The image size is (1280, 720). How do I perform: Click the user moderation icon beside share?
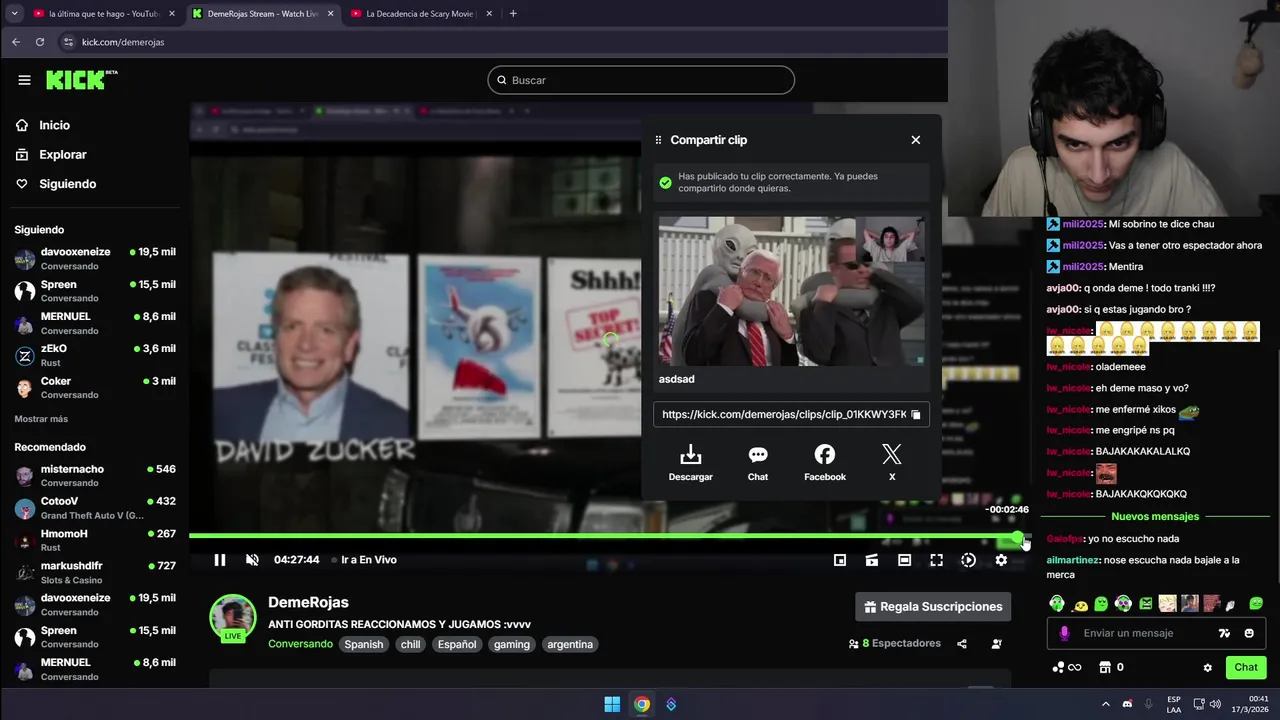996,644
